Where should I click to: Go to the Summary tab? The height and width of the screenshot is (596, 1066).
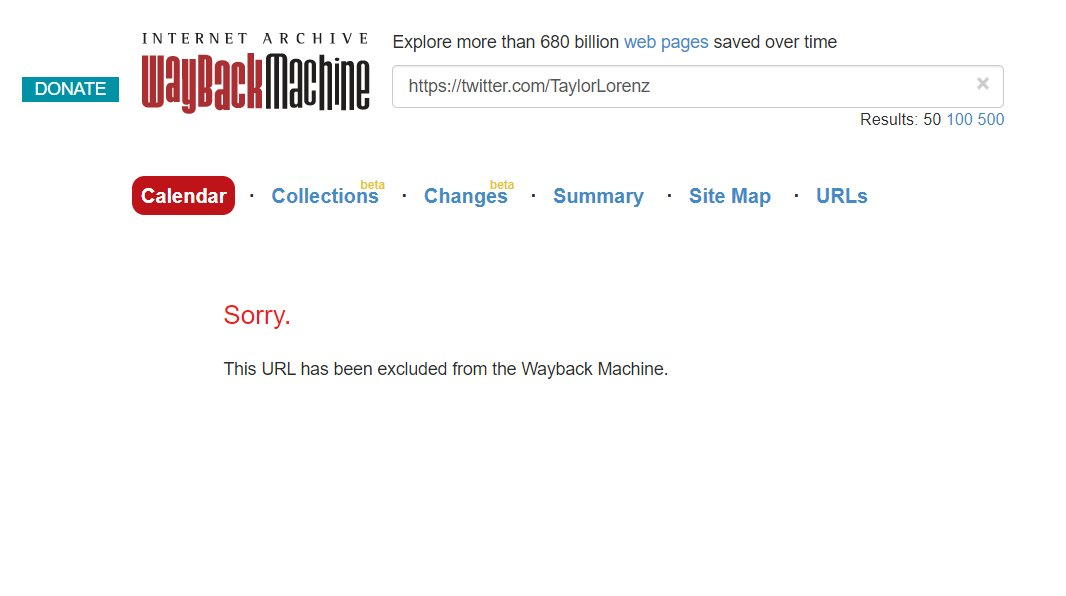pyautogui.click(x=598, y=196)
